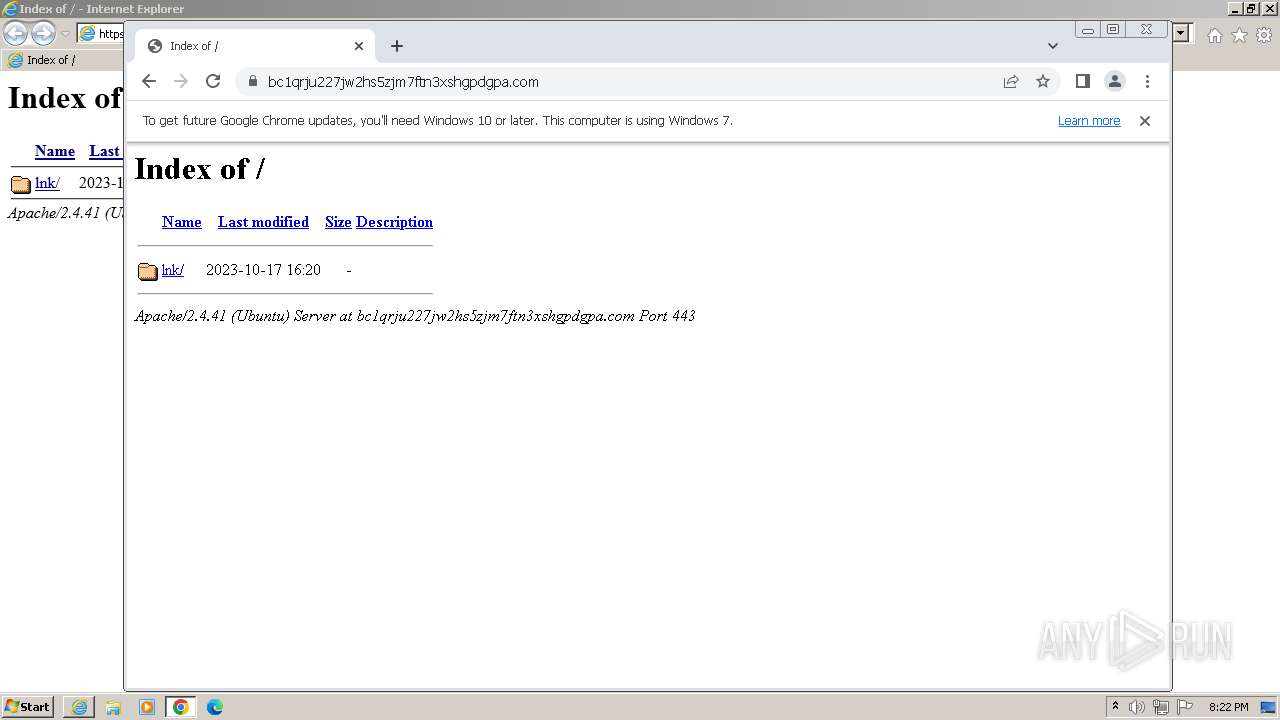The width and height of the screenshot is (1280, 720).
Task: Open Windows Media Player from the taskbar
Action: (147, 707)
